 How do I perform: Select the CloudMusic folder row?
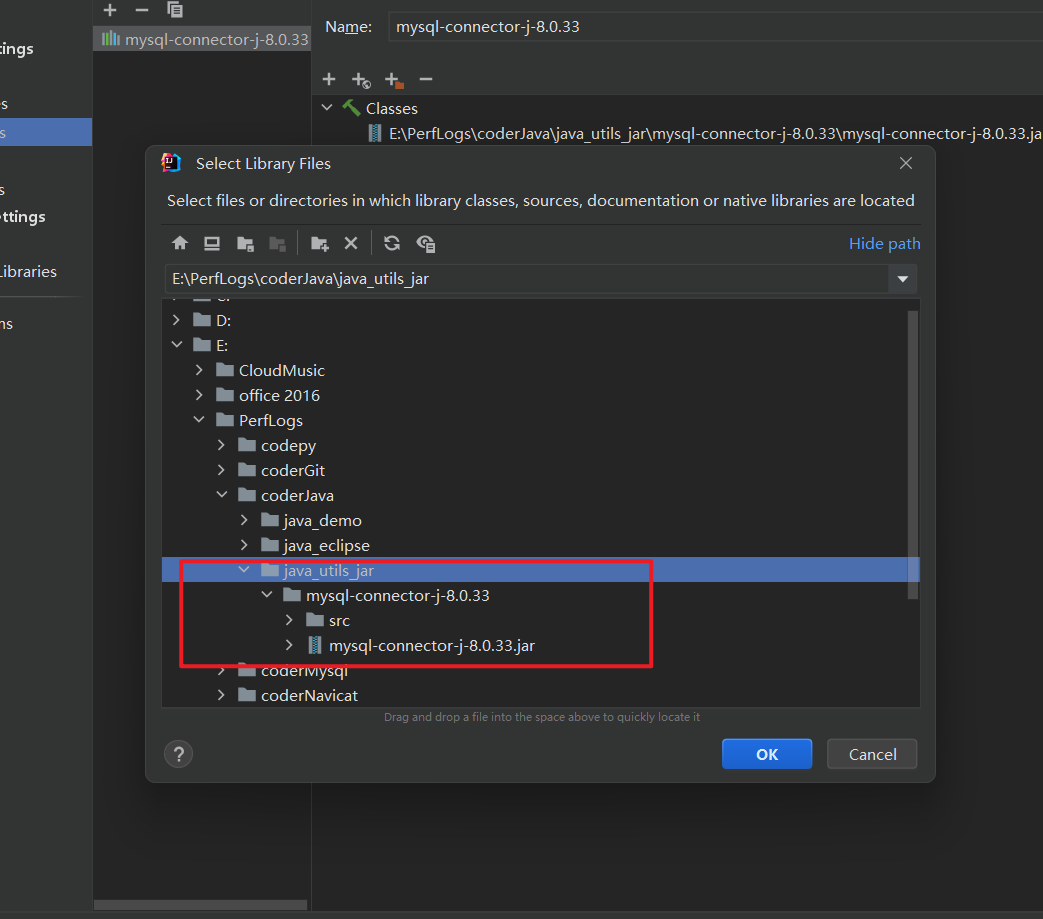click(540, 370)
